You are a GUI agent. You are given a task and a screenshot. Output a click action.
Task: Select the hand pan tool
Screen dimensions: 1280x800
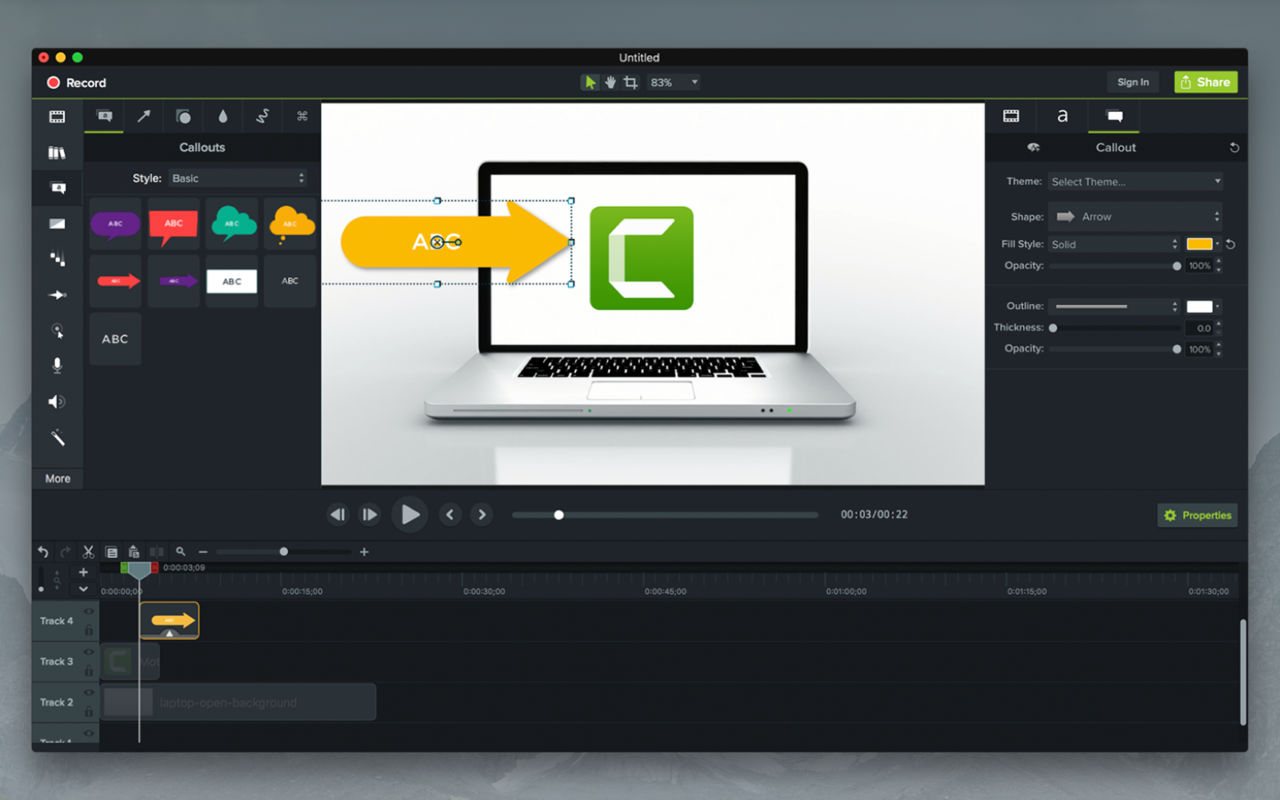click(610, 82)
